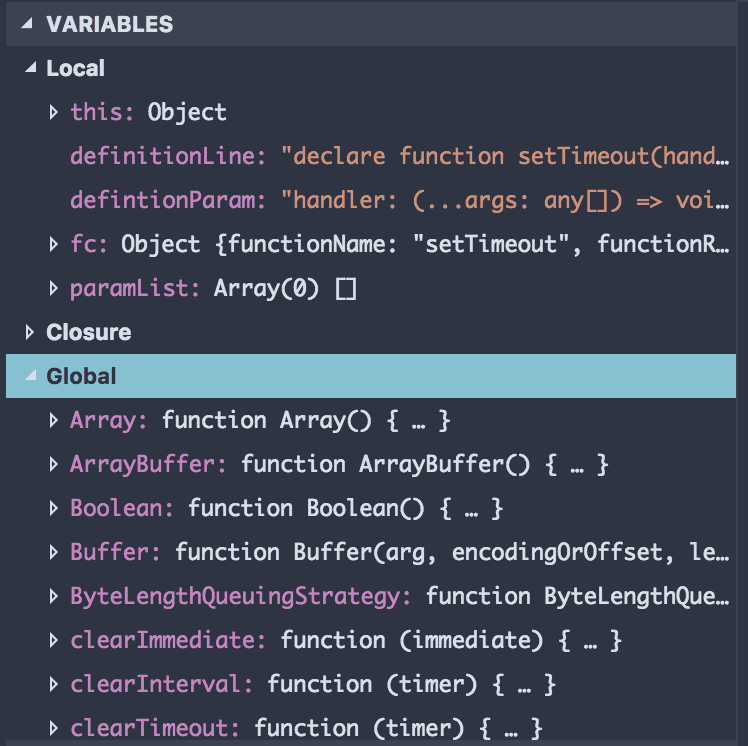
Task: Expand the paramList Array(0) entry
Action: click(x=54, y=288)
